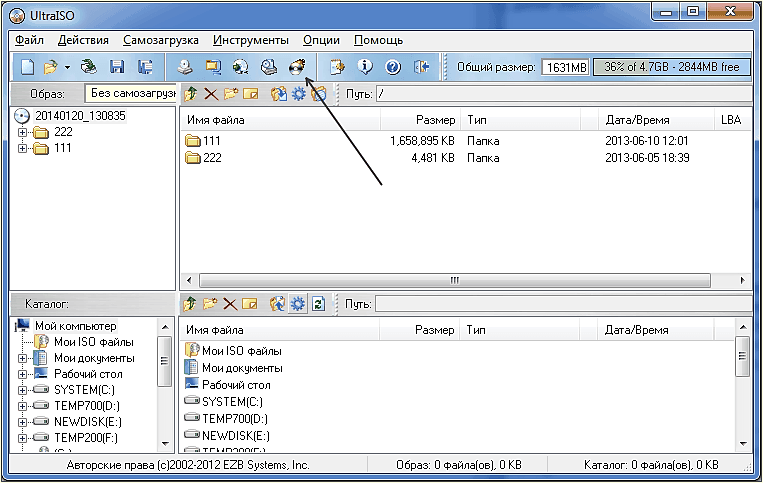The width and height of the screenshot is (763, 483).
Task: Sort image list by 'Тип' column
Action: (x=520, y=120)
